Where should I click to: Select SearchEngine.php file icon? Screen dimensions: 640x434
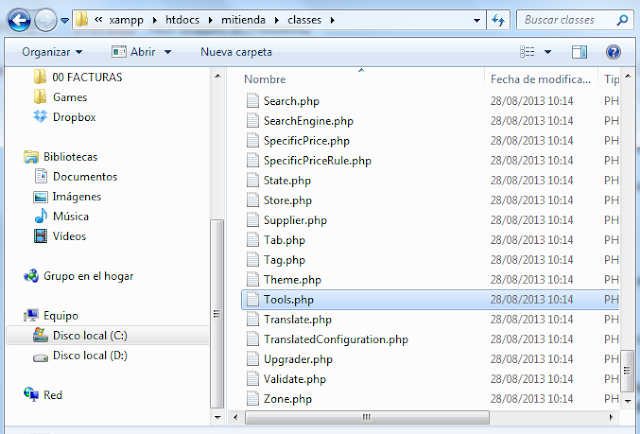coord(253,120)
